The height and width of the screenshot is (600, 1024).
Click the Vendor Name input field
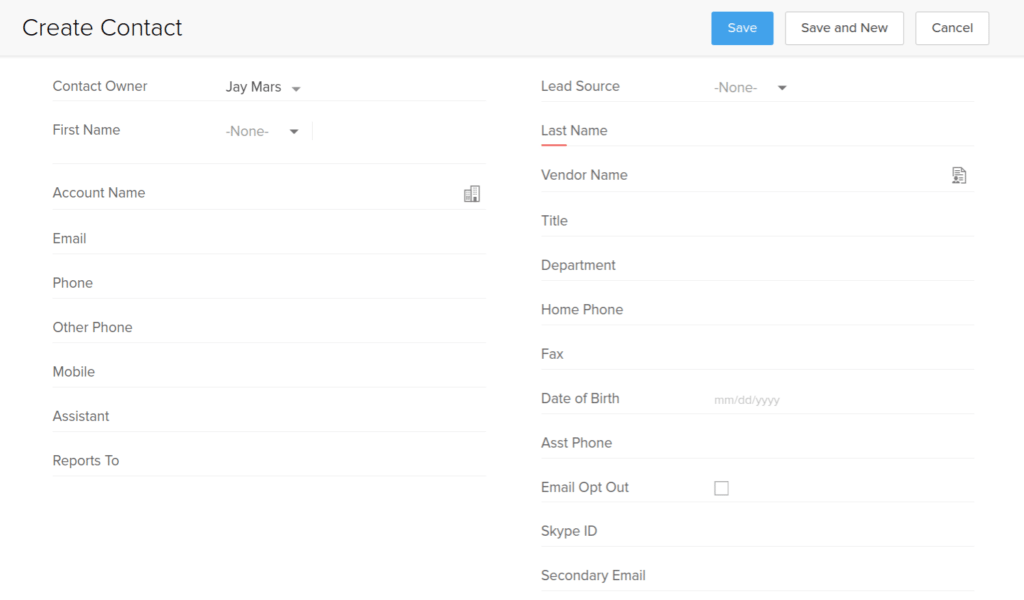831,176
